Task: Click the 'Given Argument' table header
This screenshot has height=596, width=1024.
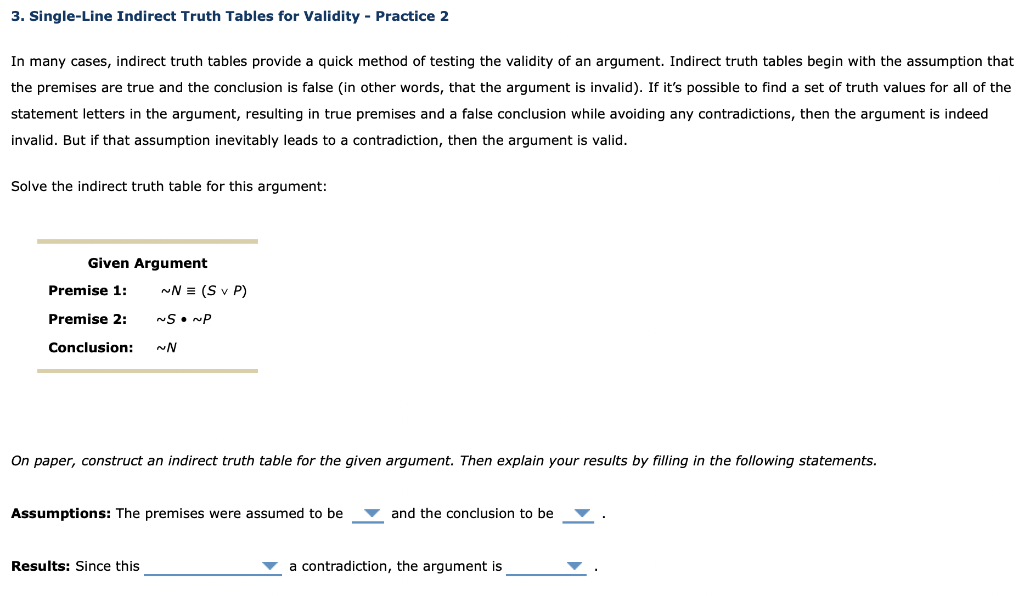Action: (147, 262)
